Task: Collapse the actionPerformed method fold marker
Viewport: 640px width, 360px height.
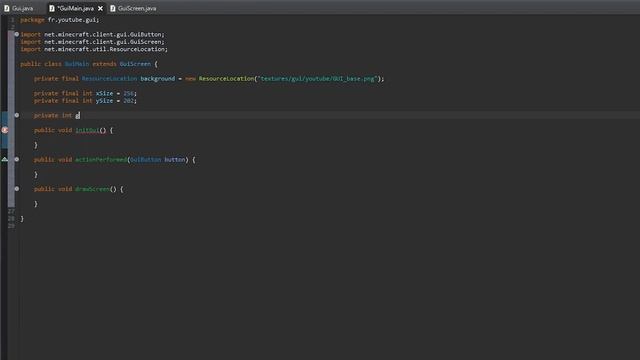Action: tap(17, 159)
